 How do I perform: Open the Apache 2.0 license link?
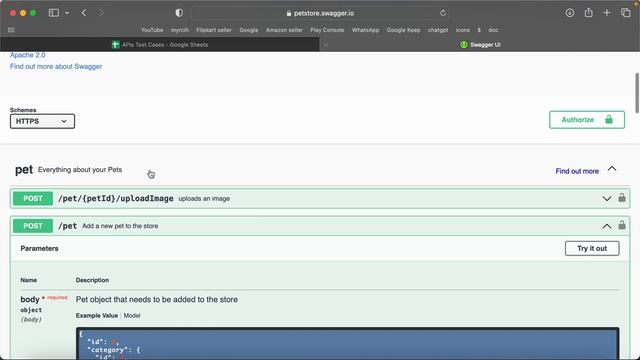tap(27, 55)
